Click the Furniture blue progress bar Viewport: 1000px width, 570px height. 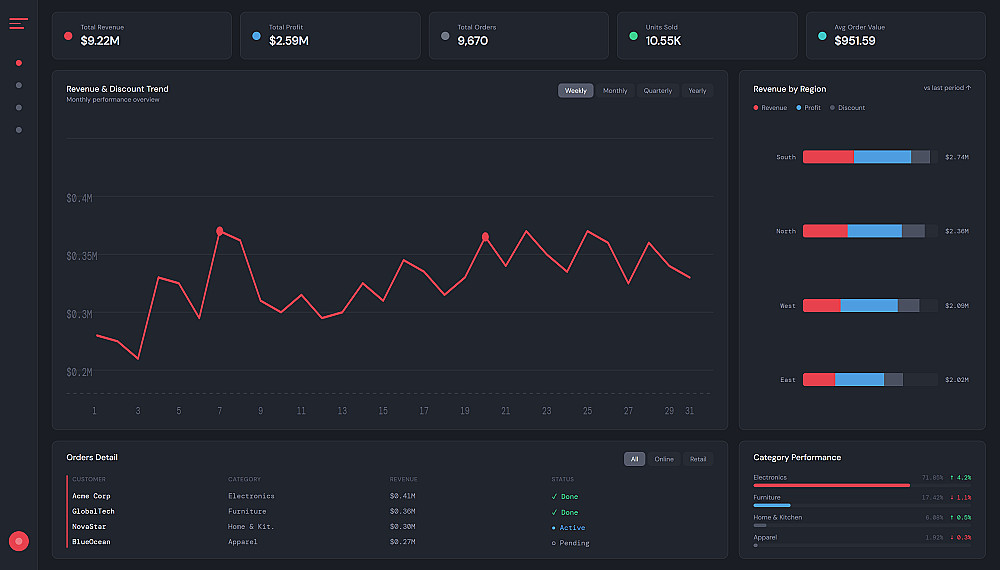(x=772, y=505)
